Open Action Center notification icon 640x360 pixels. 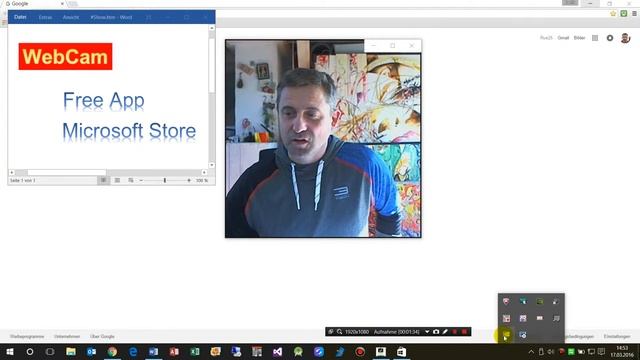coord(602,352)
